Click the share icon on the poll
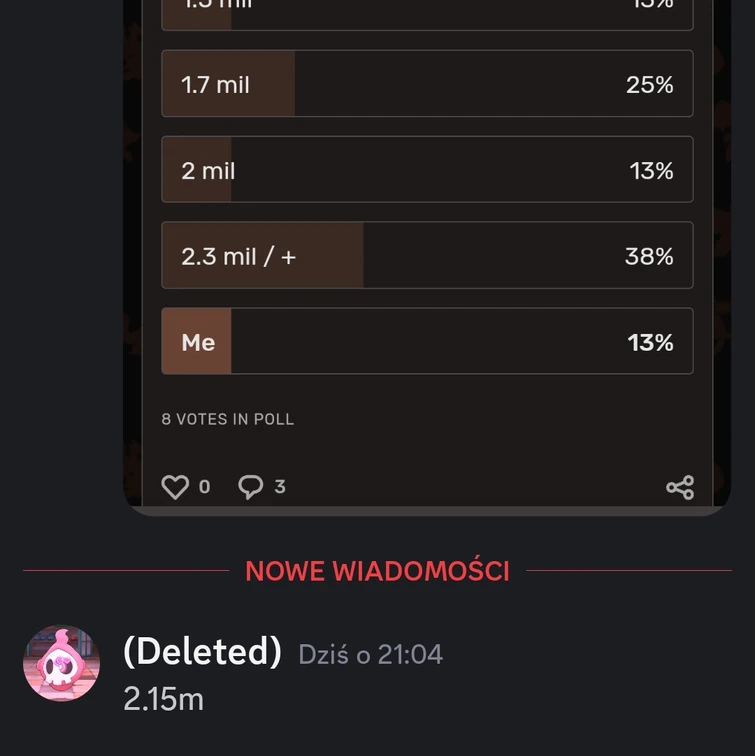The width and height of the screenshot is (755, 756). click(x=680, y=487)
